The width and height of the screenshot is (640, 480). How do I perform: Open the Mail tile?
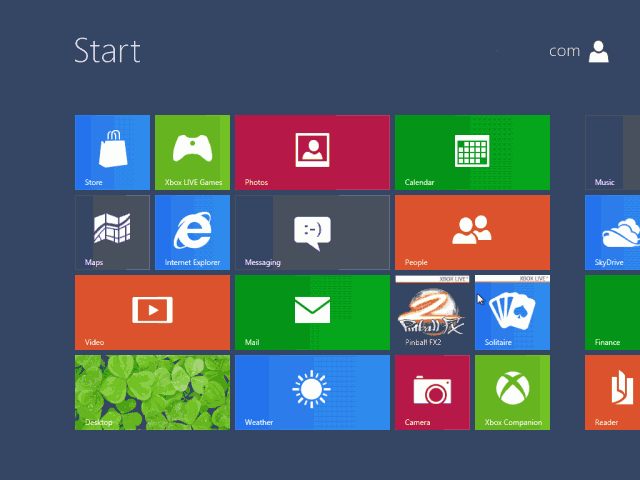312,312
